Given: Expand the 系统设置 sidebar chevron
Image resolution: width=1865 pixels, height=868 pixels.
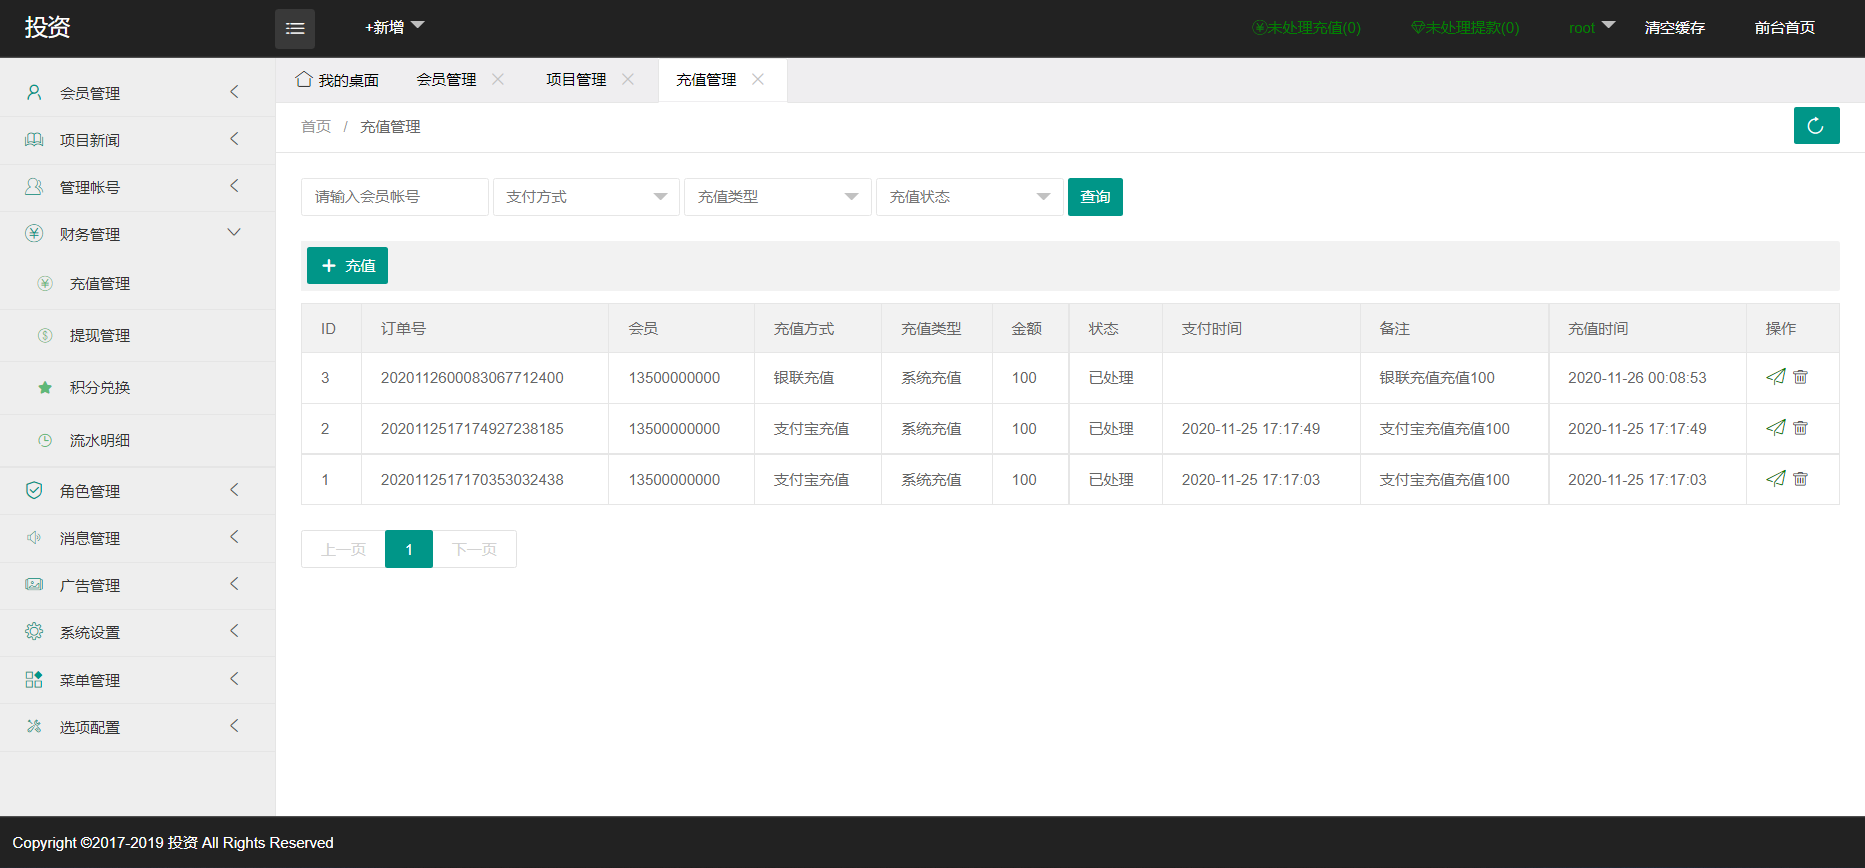Looking at the screenshot, I should pos(234,631).
